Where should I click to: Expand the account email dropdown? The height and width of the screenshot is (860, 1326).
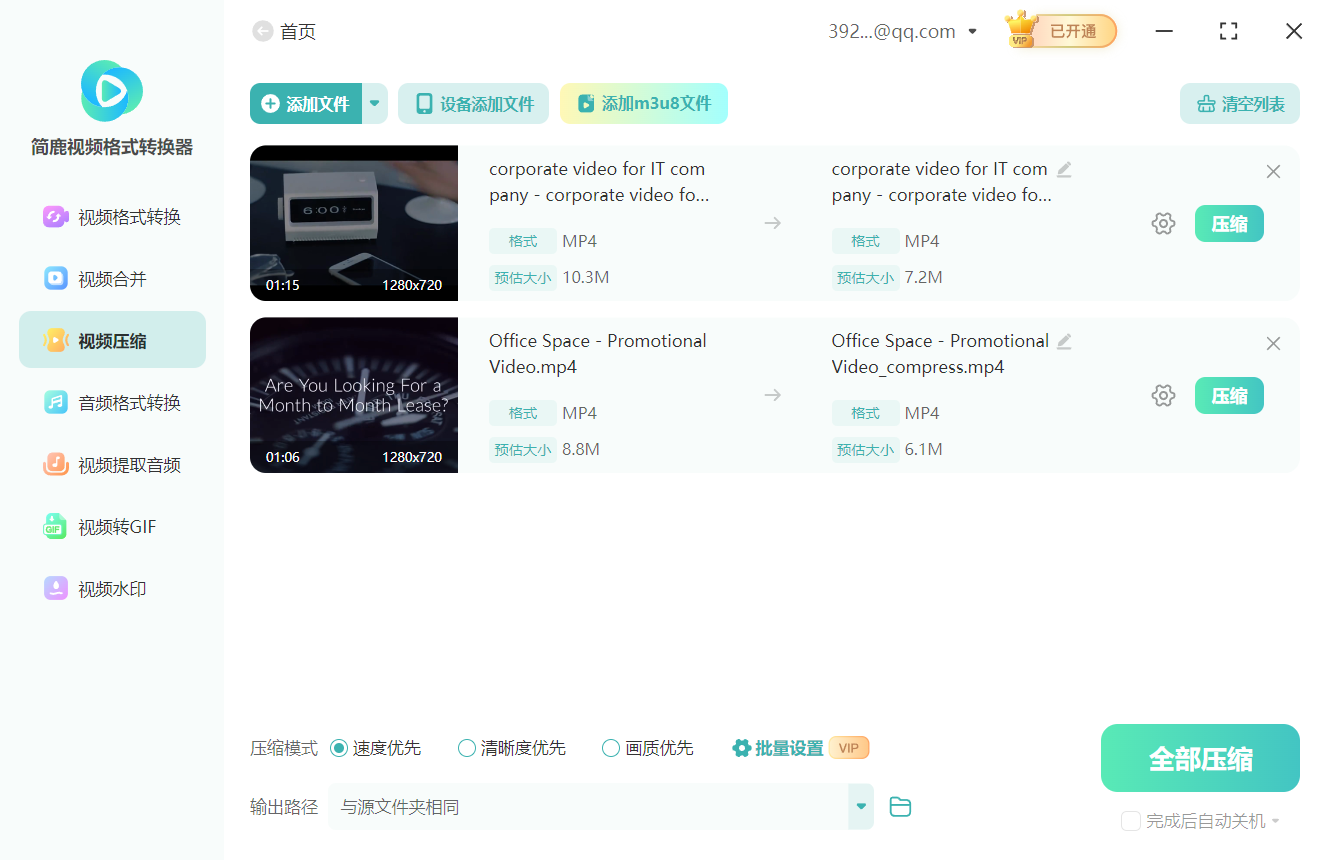(x=972, y=32)
